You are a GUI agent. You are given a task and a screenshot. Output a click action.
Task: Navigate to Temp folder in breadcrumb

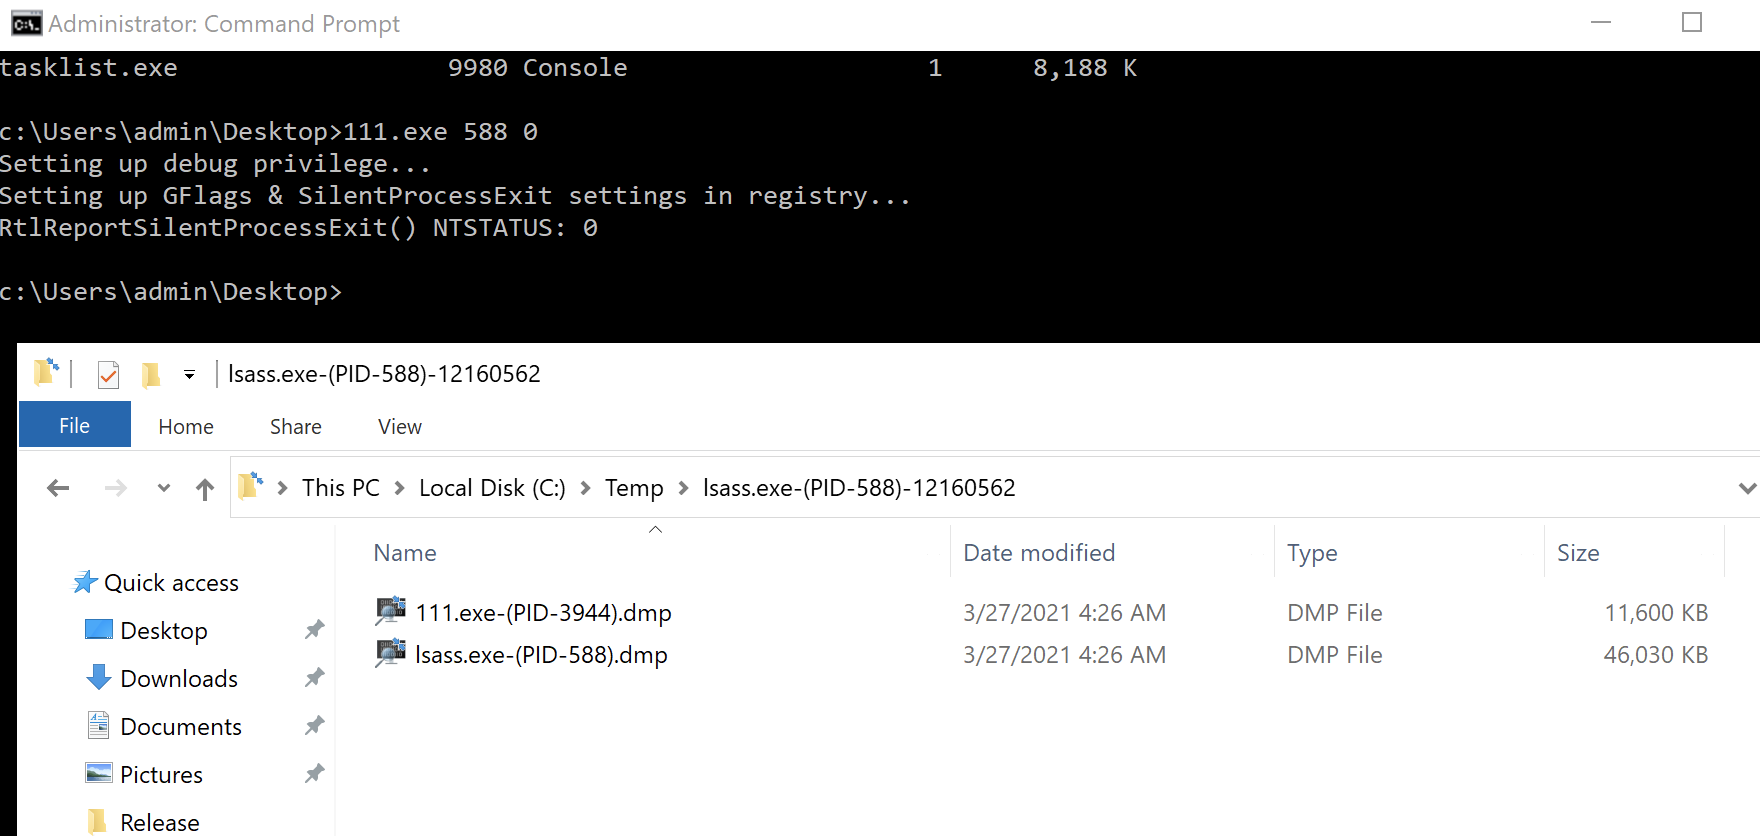[634, 488]
